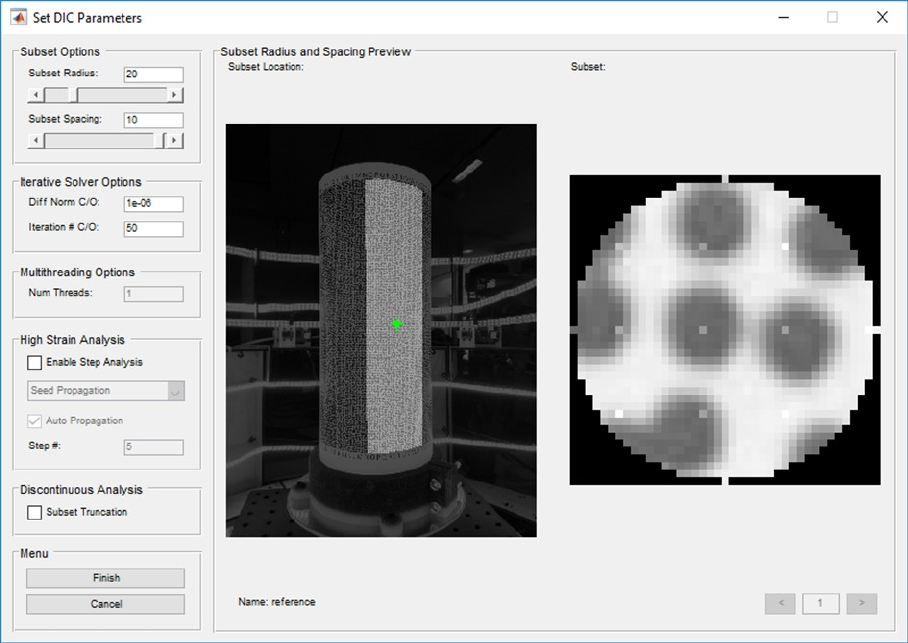Click the green subset marker on the cylinder
Screen dimensions: 908x643
[397, 323]
